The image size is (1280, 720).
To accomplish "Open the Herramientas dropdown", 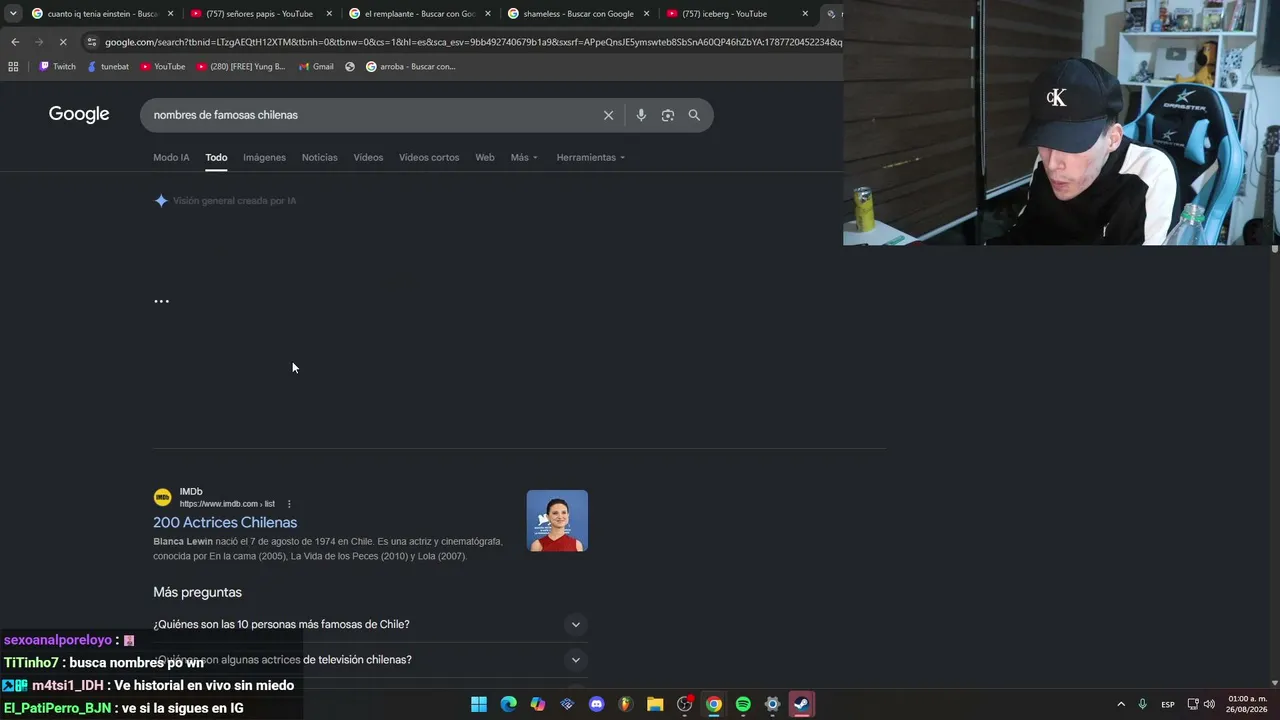I will tap(591, 157).
